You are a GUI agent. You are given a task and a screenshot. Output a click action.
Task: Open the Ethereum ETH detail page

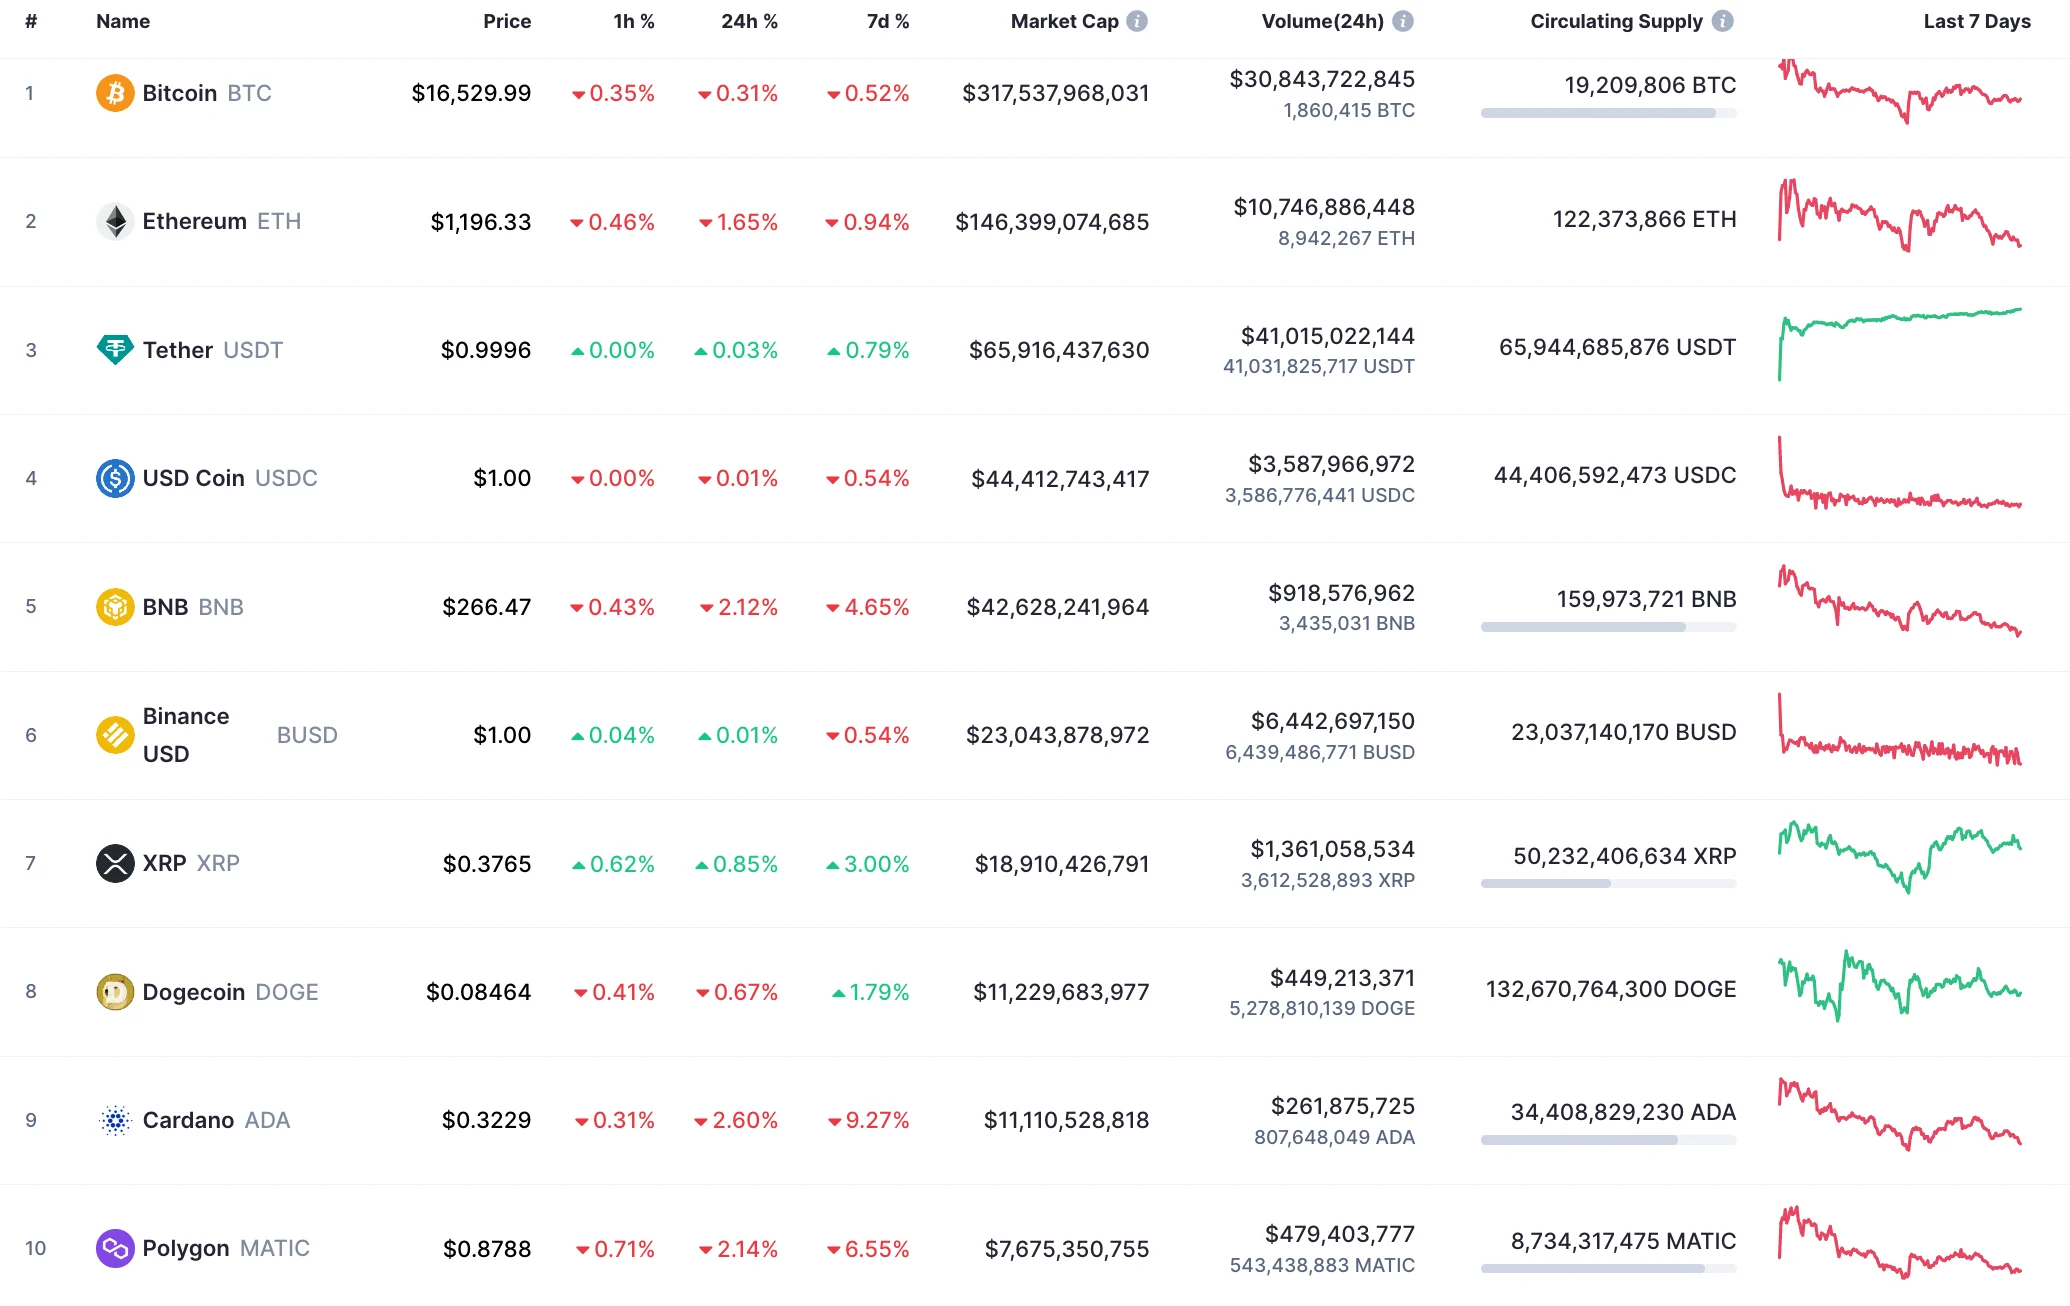195,222
